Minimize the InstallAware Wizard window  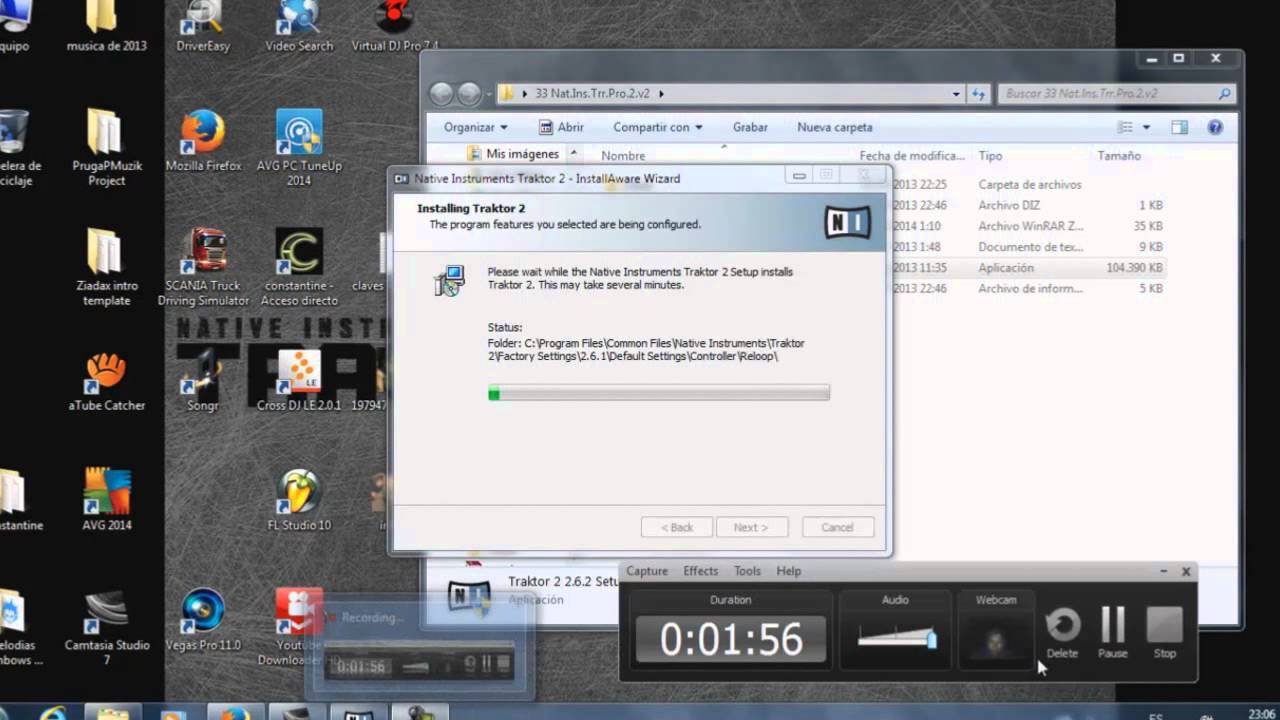[x=799, y=176]
